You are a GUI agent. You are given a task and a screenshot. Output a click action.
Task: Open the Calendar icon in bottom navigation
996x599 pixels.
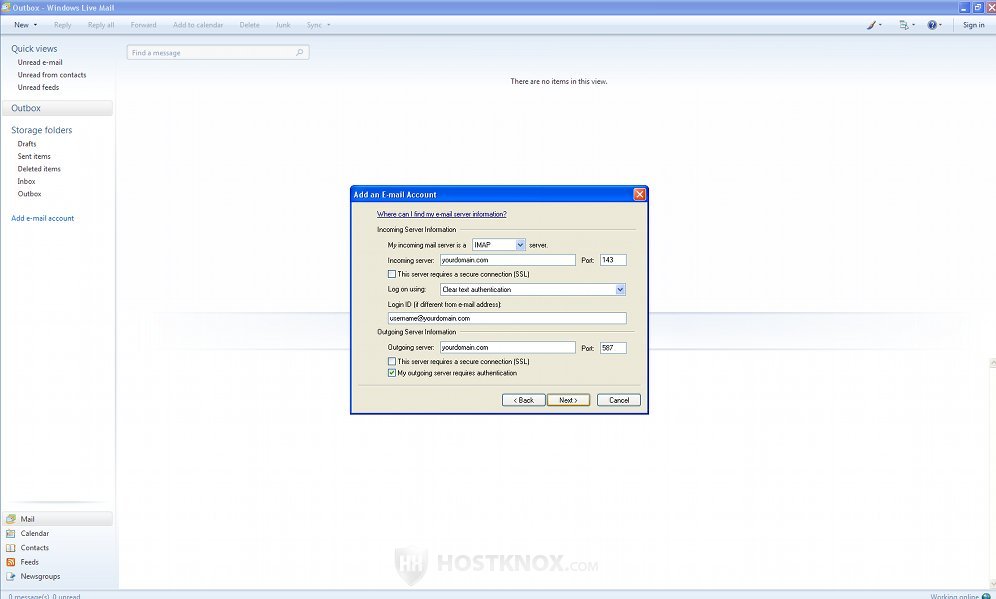[x=11, y=534]
